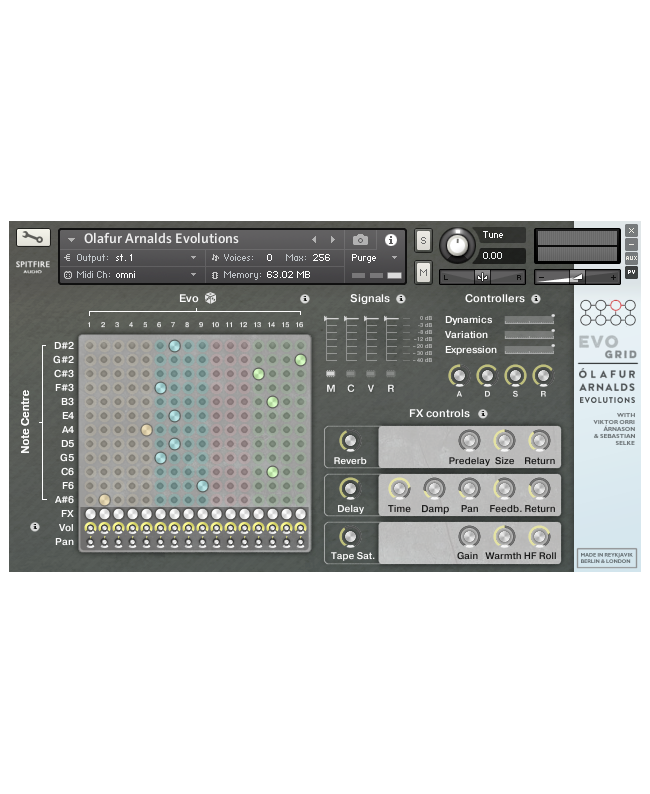Image resolution: width=650 pixels, height=794 pixels.
Task: Open FX controls info icon
Action: (483, 414)
